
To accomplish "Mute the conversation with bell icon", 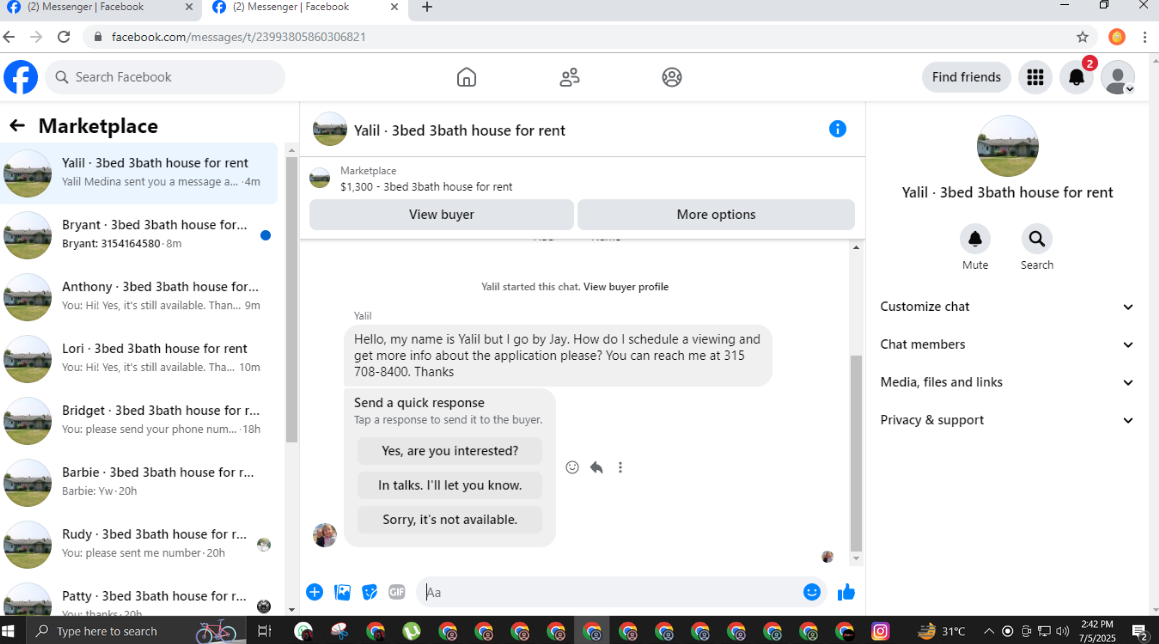I will click(x=975, y=239).
